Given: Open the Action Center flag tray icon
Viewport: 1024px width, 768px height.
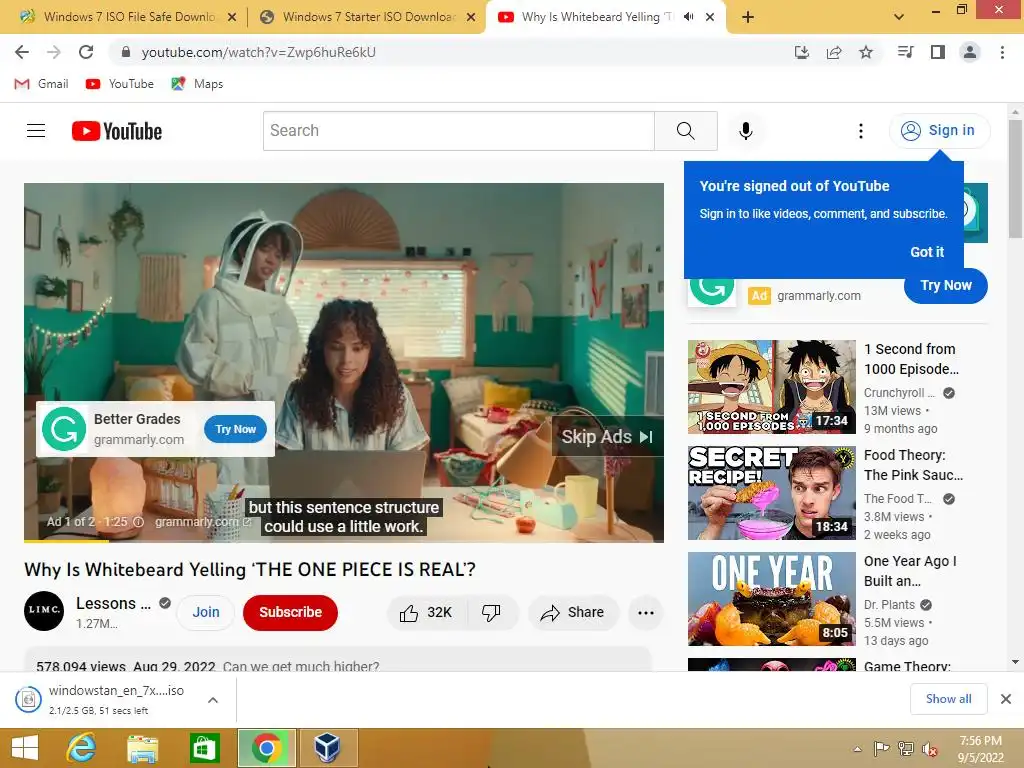Looking at the screenshot, I should pos(881,749).
